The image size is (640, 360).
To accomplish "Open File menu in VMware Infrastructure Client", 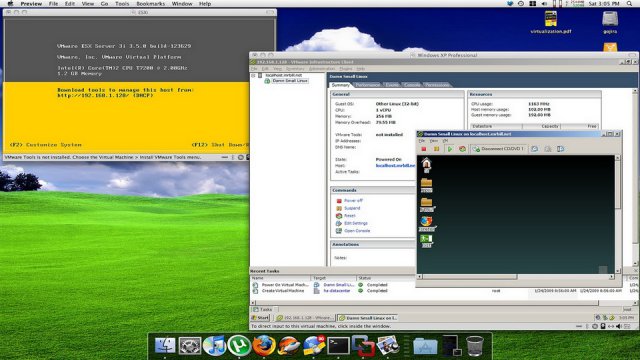I will pos(254,69).
